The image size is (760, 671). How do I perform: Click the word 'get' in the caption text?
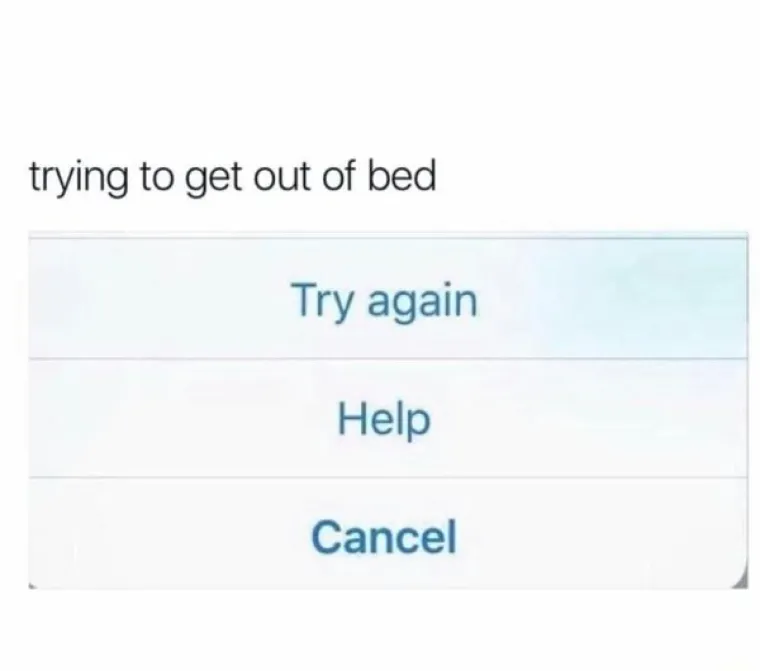[213, 180]
